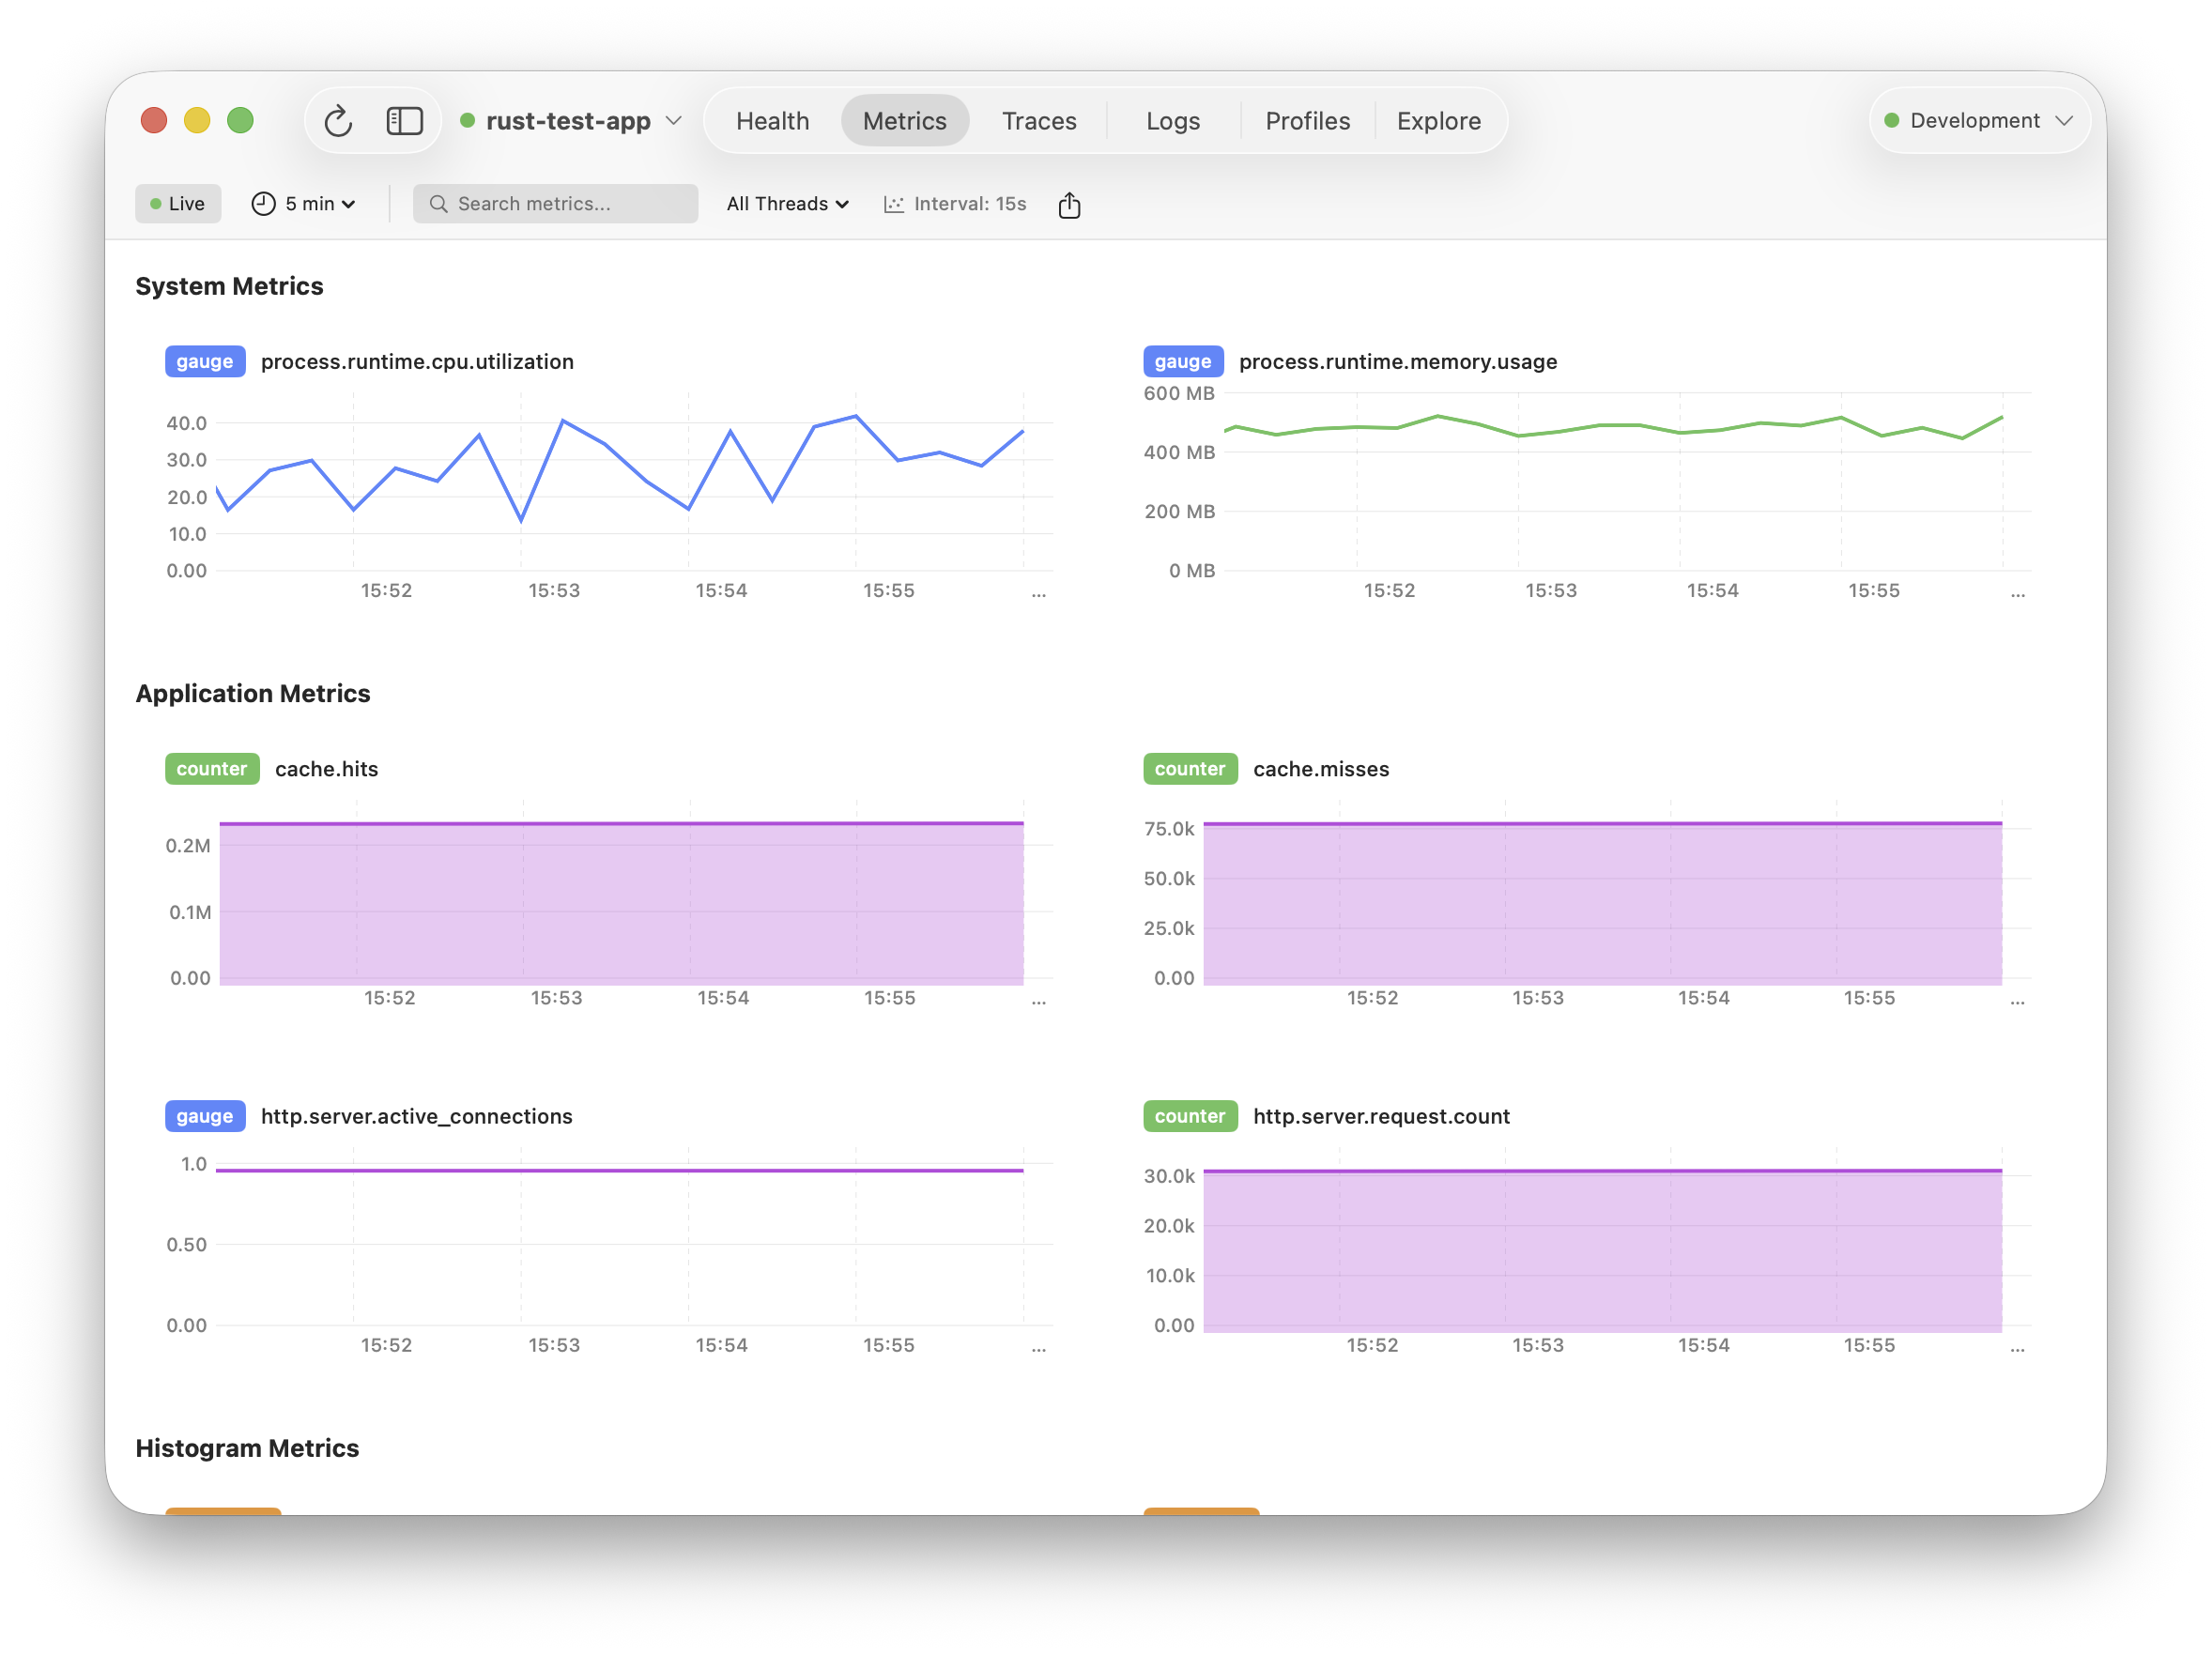Click the Search metrics input field
The width and height of the screenshot is (2212, 1654).
555,203
